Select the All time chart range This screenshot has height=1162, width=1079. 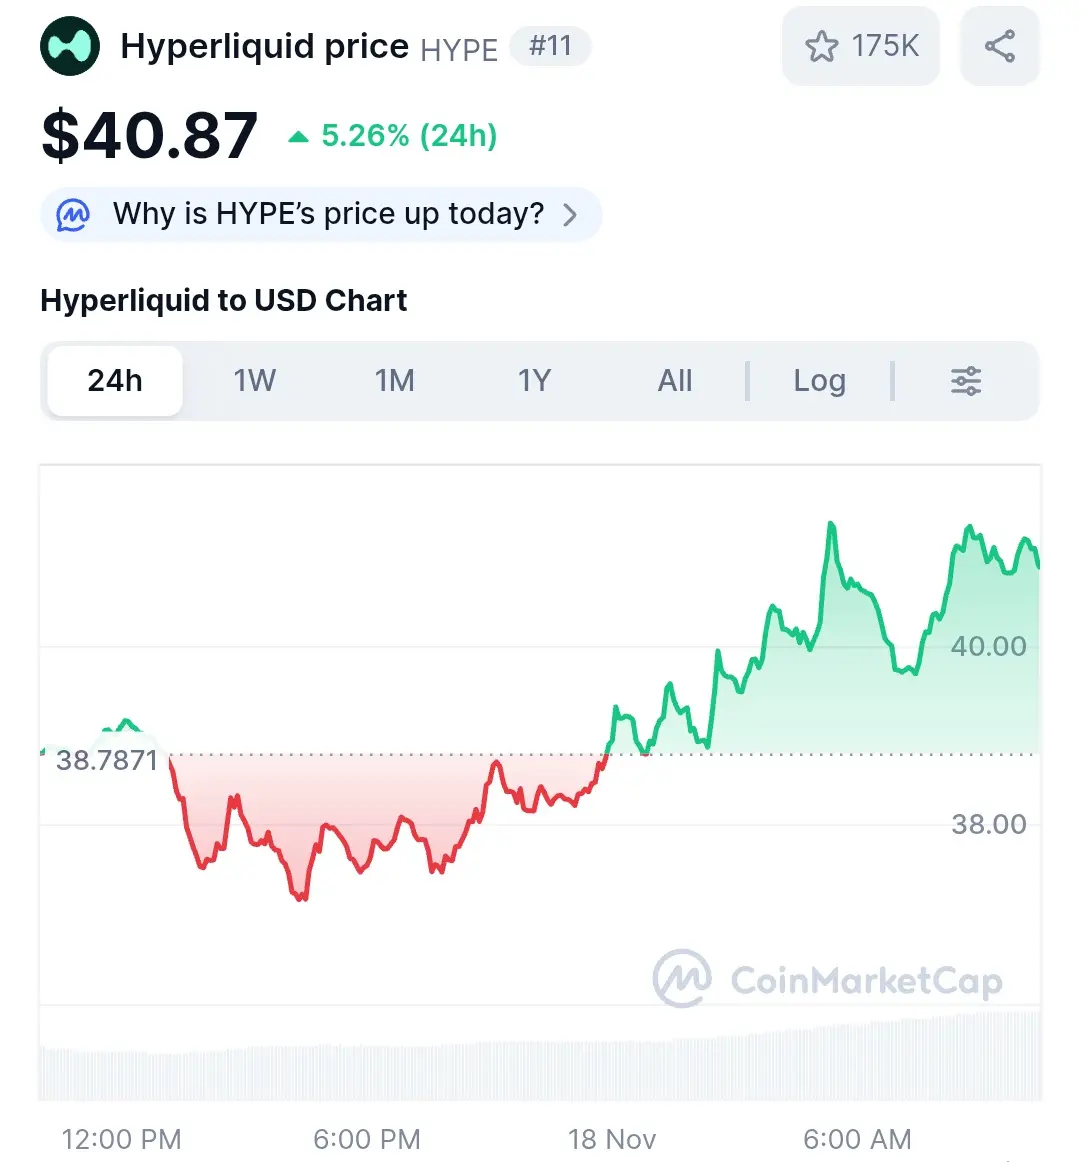pyautogui.click(x=675, y=381)
